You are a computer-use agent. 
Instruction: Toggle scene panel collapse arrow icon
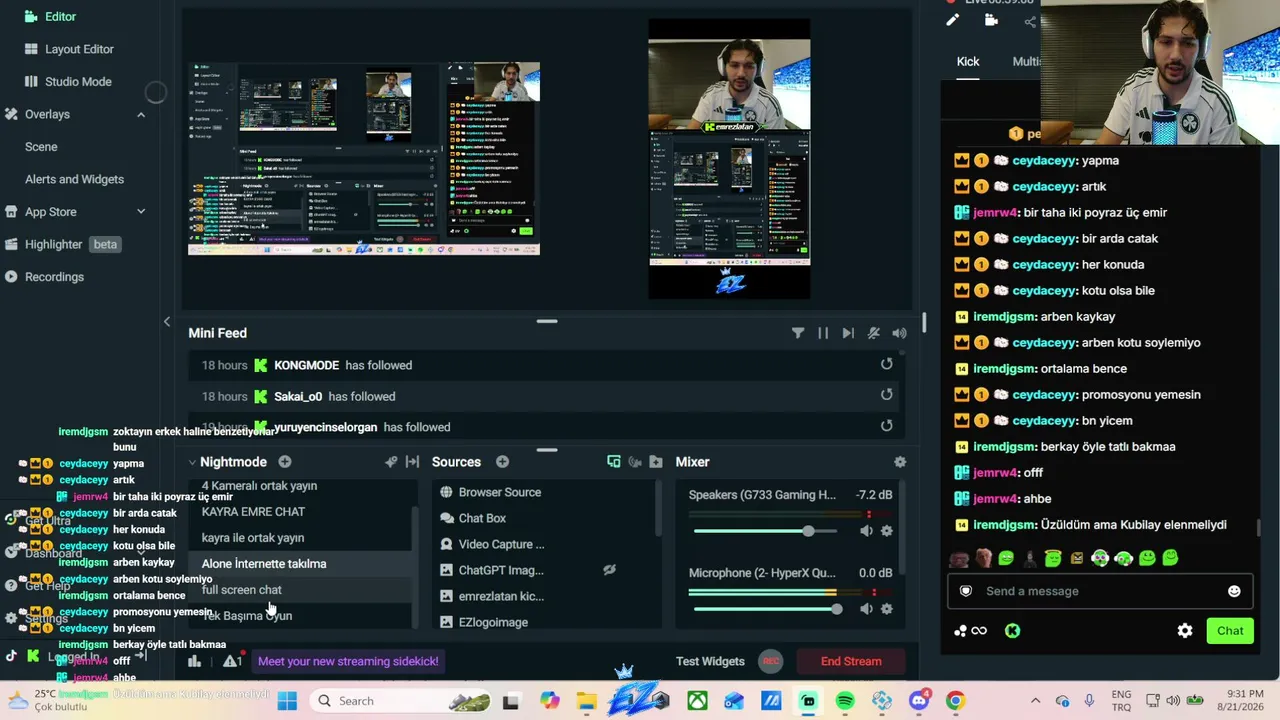(412, 462)
